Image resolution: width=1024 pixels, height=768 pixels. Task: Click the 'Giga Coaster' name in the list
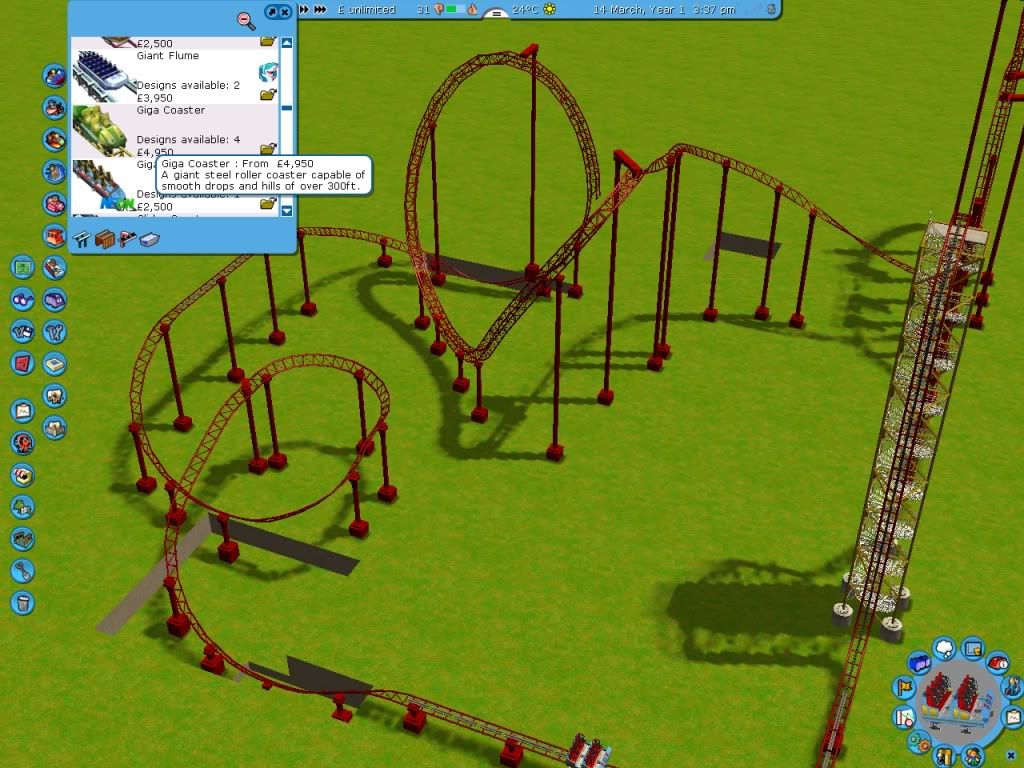click(171, 110)
